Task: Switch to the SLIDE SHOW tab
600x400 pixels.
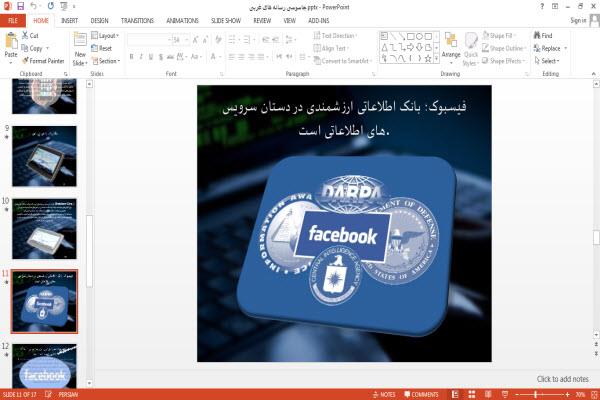Action: [226, 21]
